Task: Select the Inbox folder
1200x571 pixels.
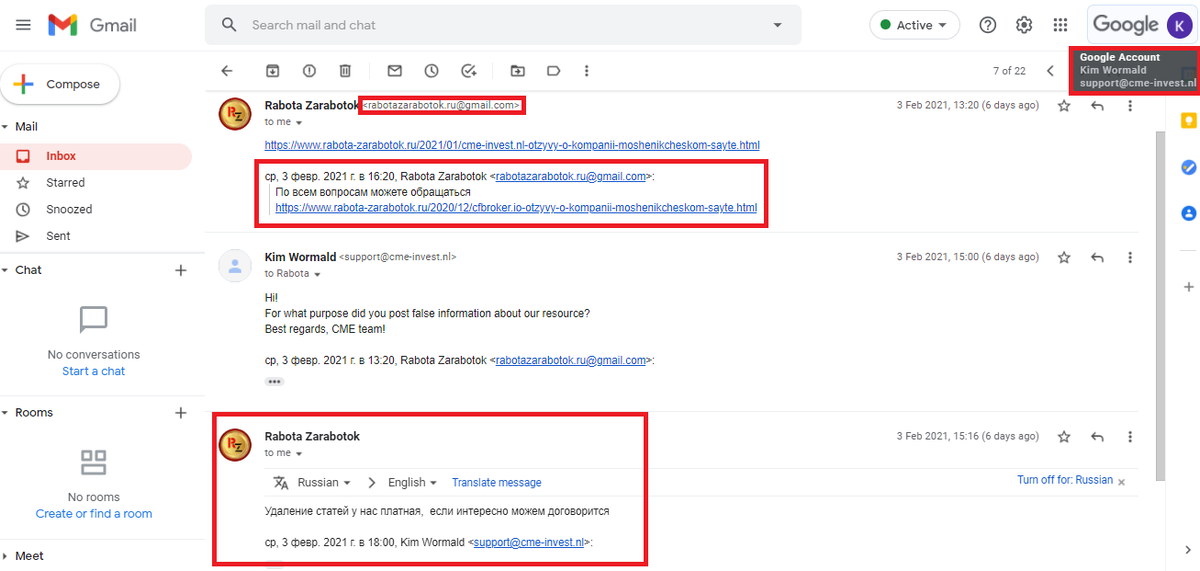Action: [96, 156]
